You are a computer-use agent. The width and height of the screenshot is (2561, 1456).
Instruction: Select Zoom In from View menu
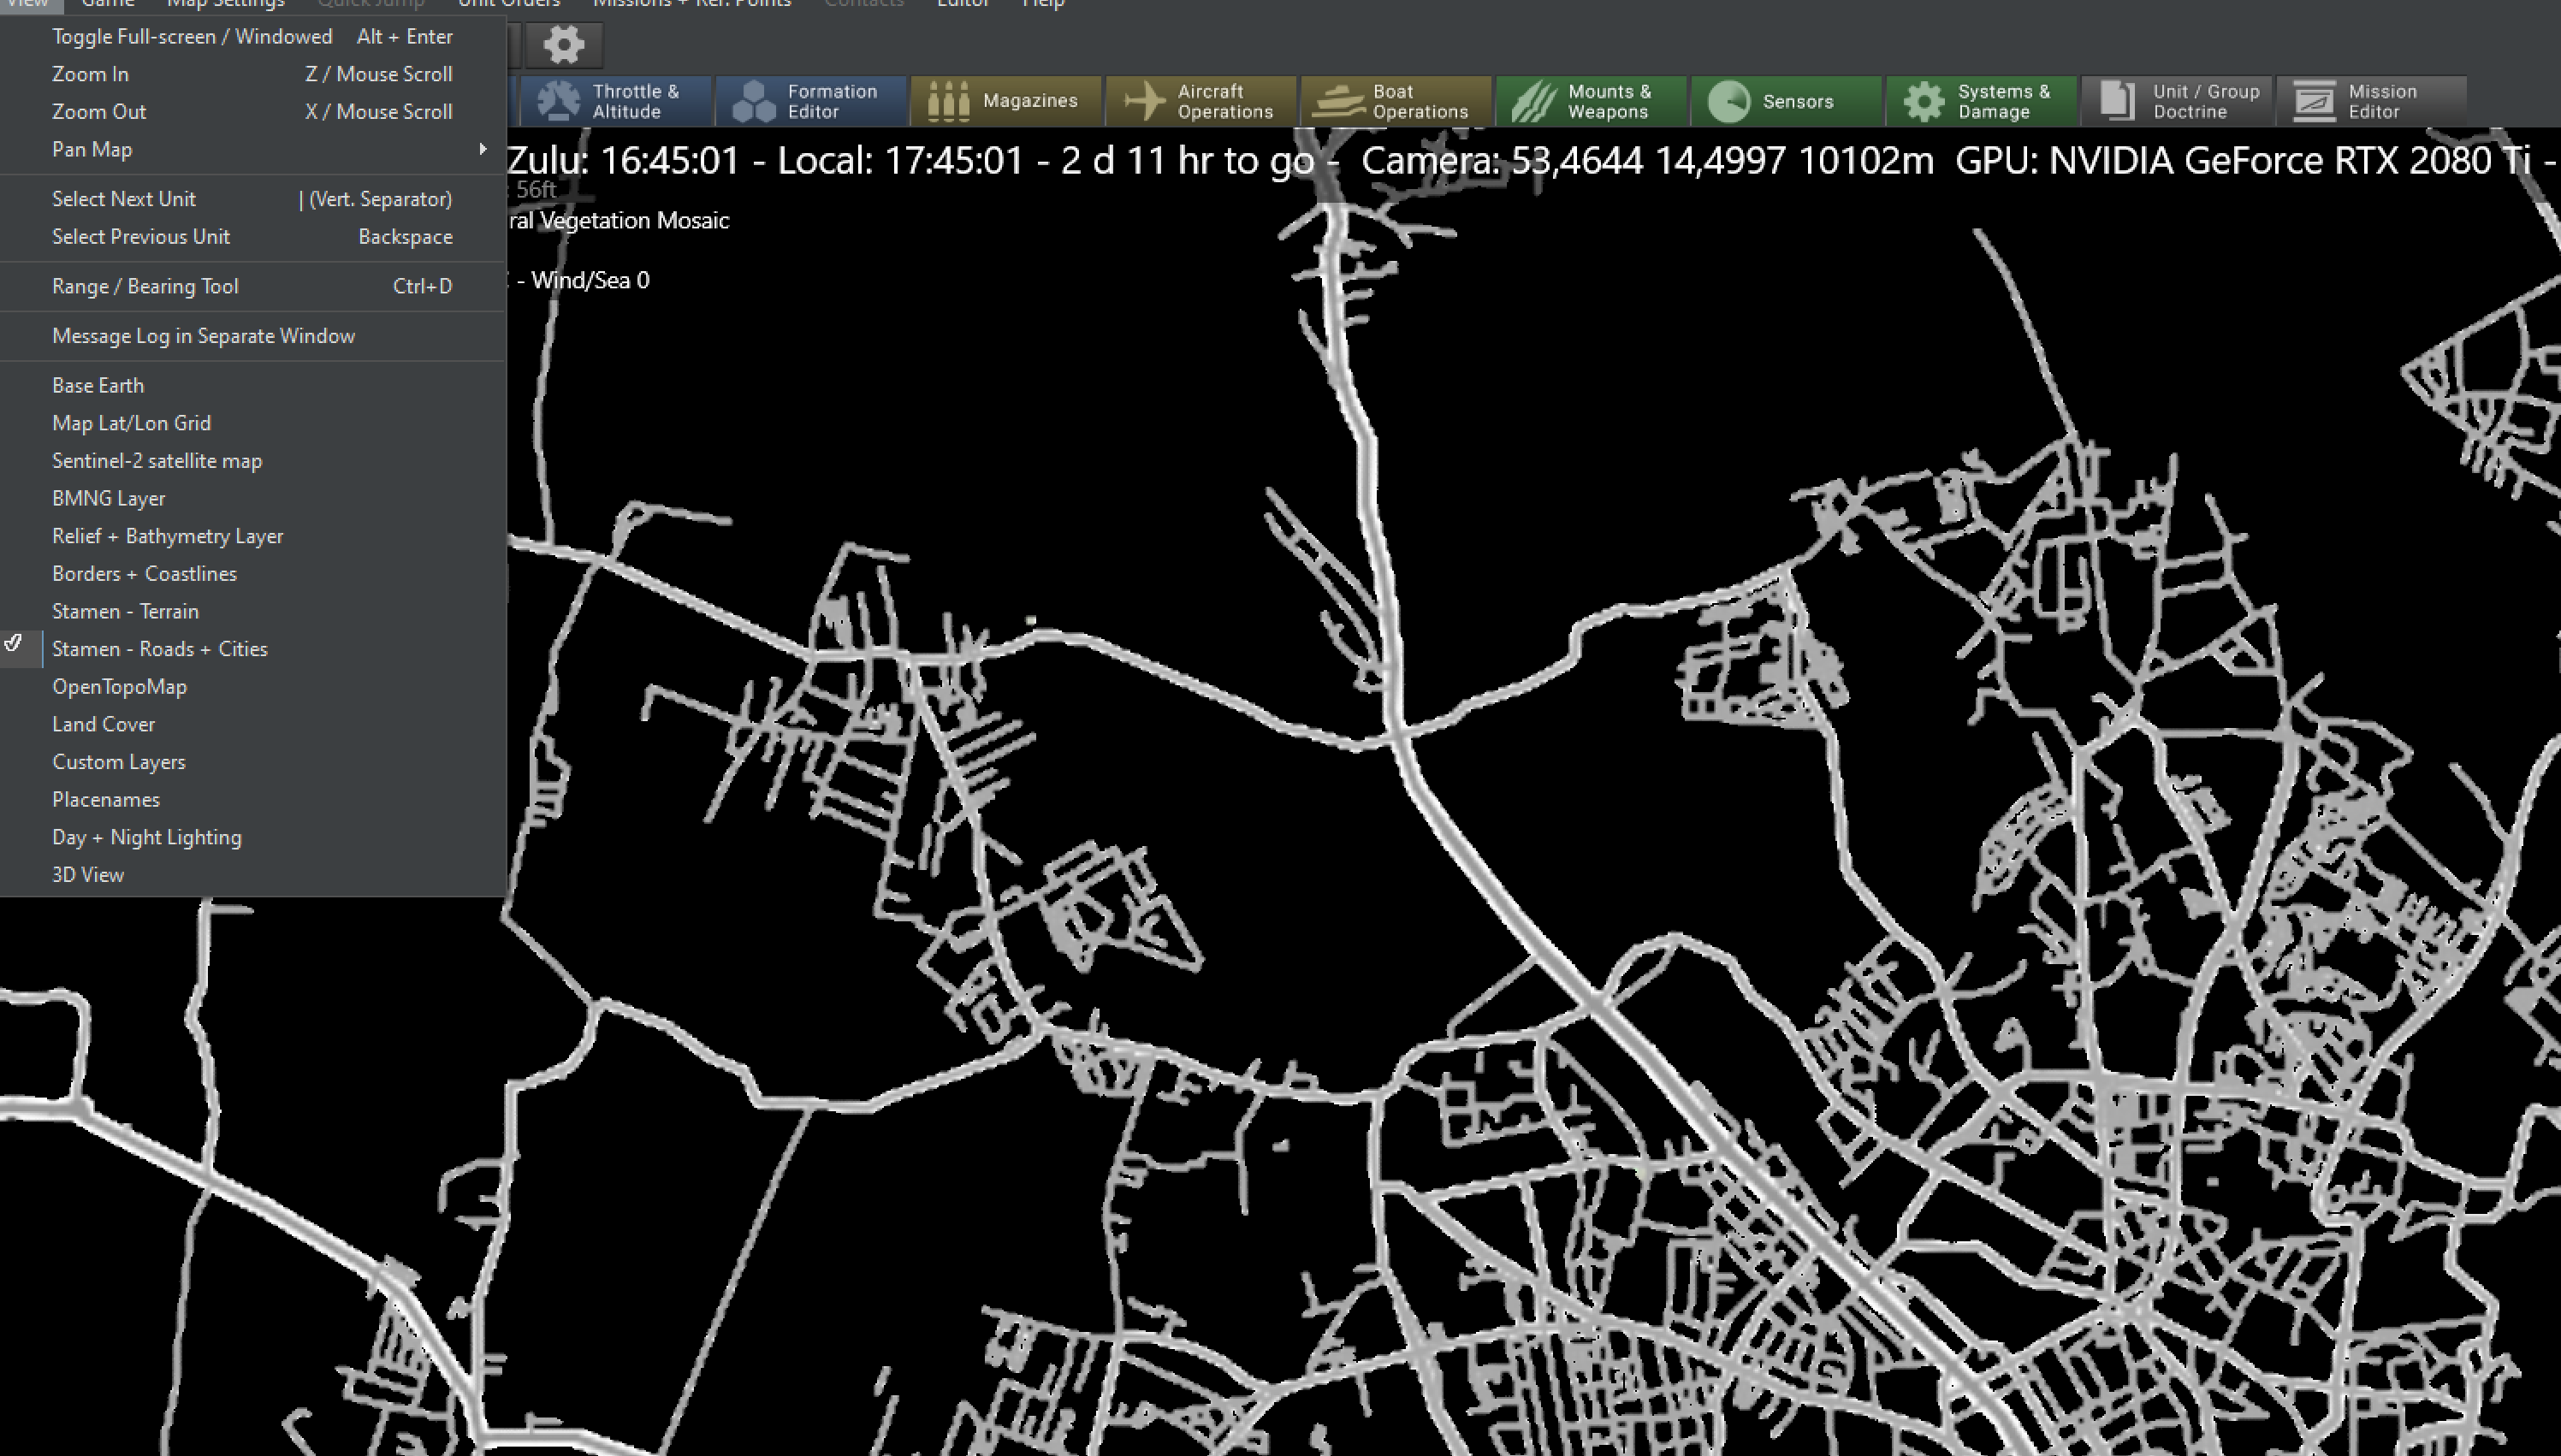click(x=252, y=74)
